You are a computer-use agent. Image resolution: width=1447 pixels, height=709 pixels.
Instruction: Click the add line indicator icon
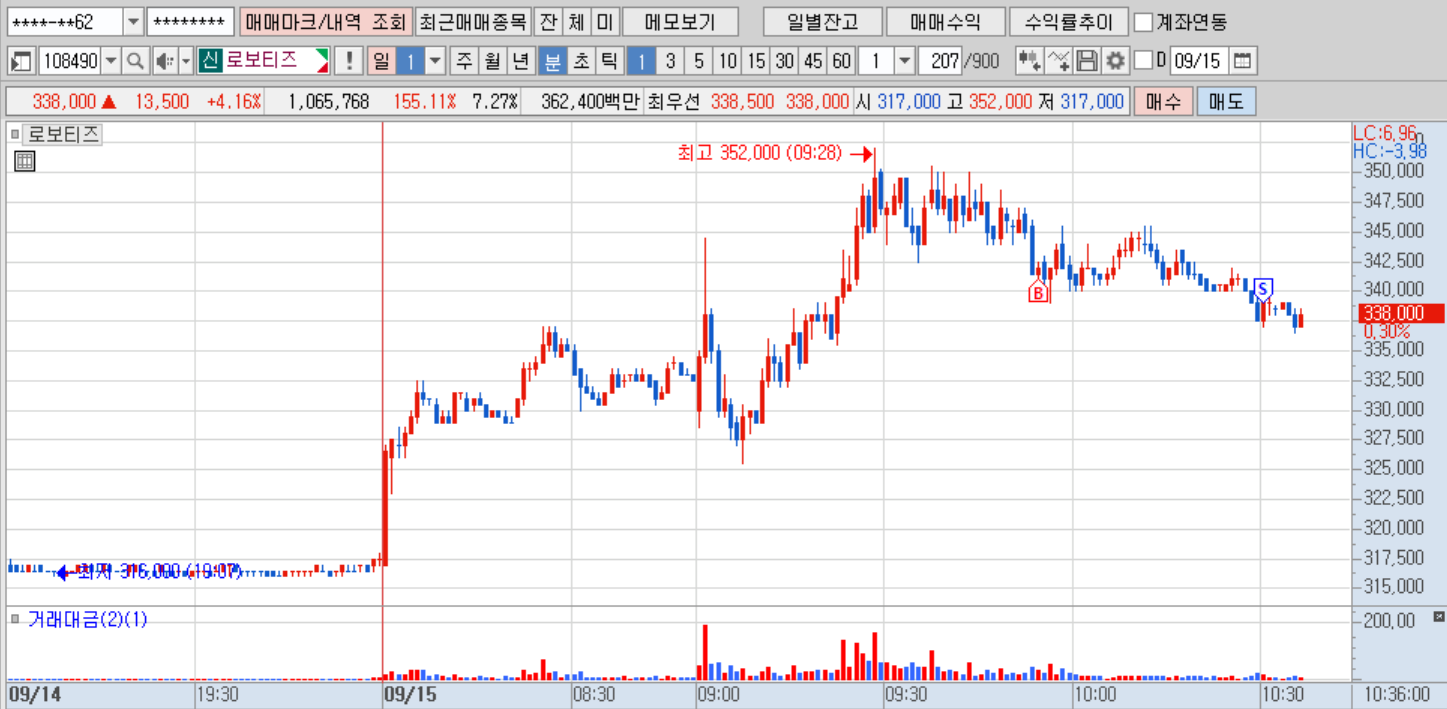point(1059,61)
